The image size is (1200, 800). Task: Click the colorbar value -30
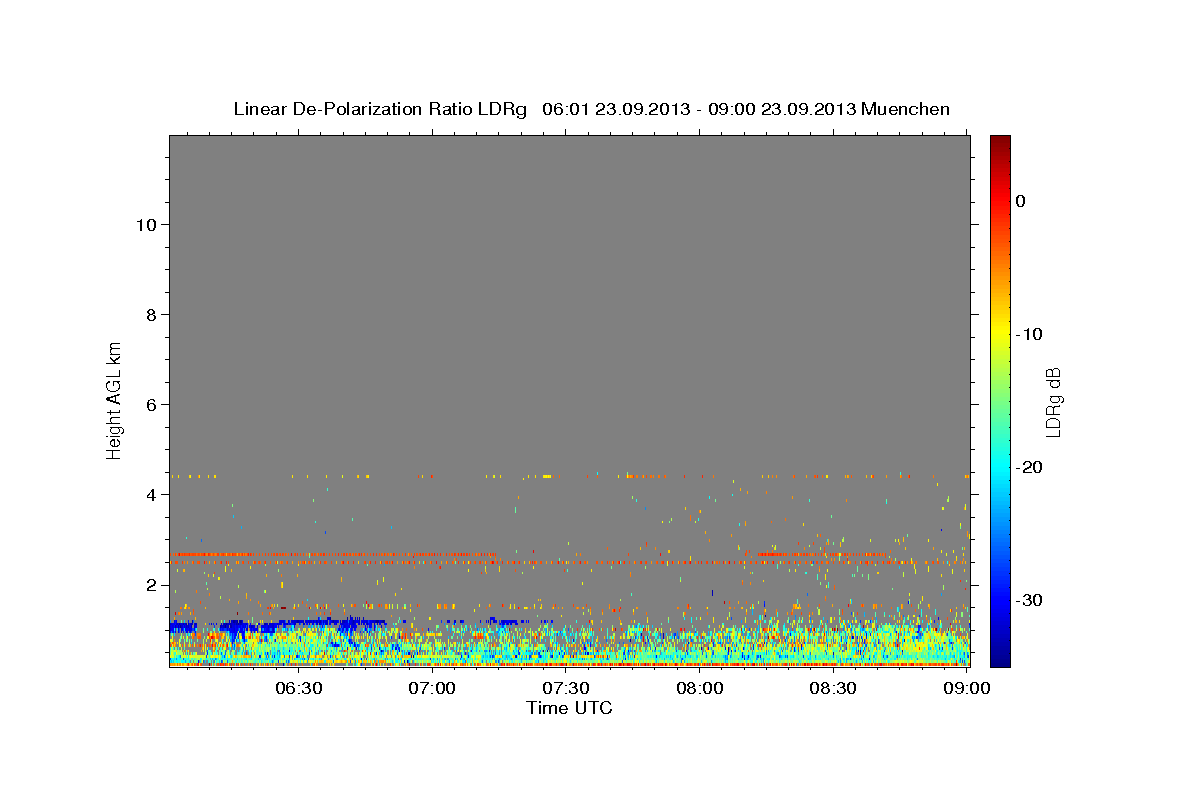point(1030,600)
